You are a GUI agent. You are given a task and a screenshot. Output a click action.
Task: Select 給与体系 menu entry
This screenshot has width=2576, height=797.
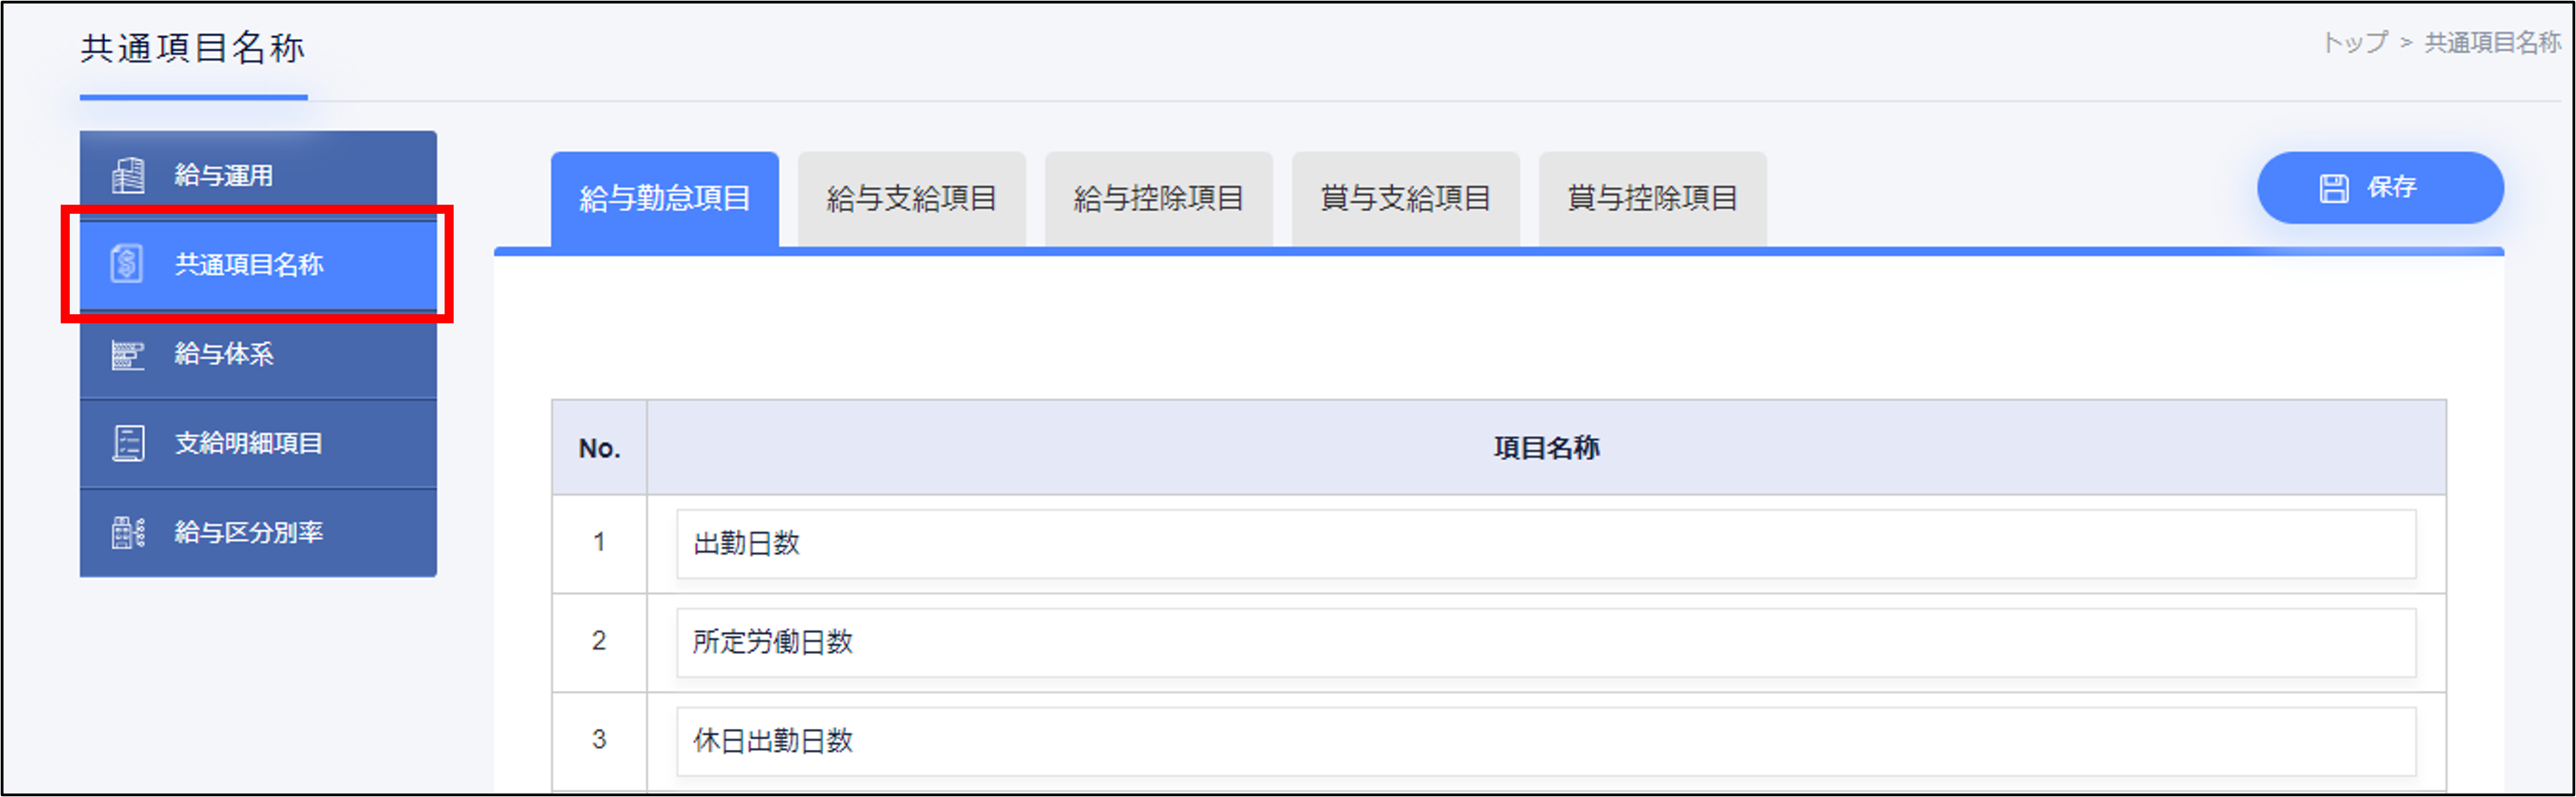258,354
